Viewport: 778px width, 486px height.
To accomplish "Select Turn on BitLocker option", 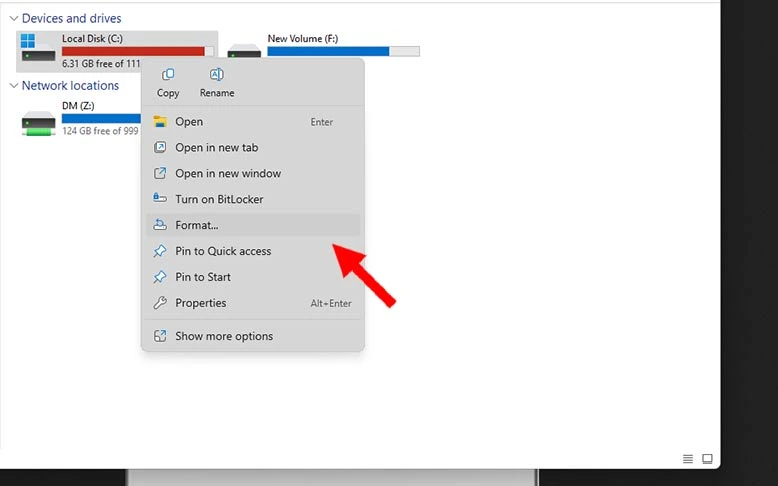I will point(219,200).
